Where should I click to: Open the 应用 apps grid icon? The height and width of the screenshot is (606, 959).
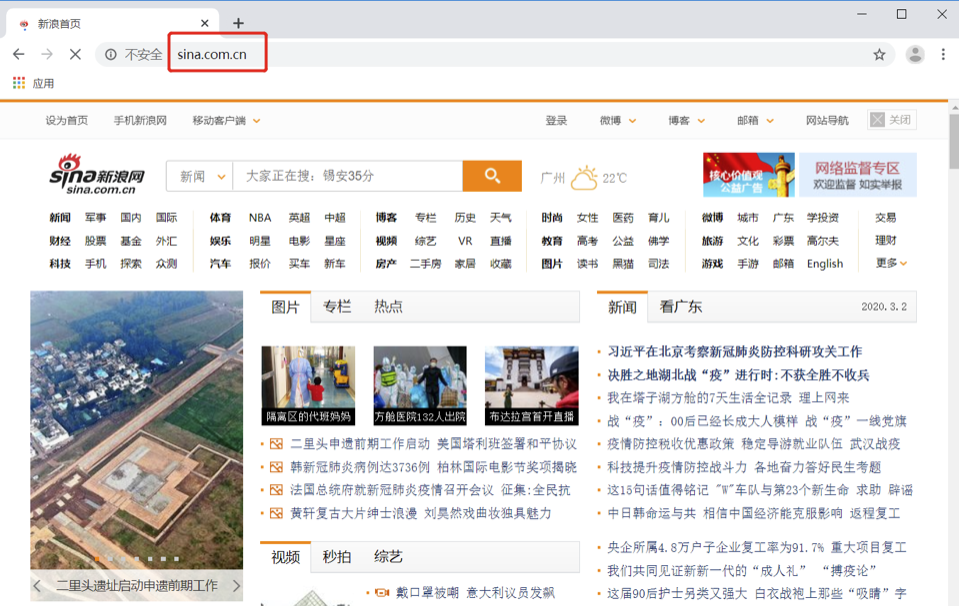point(19,83)
